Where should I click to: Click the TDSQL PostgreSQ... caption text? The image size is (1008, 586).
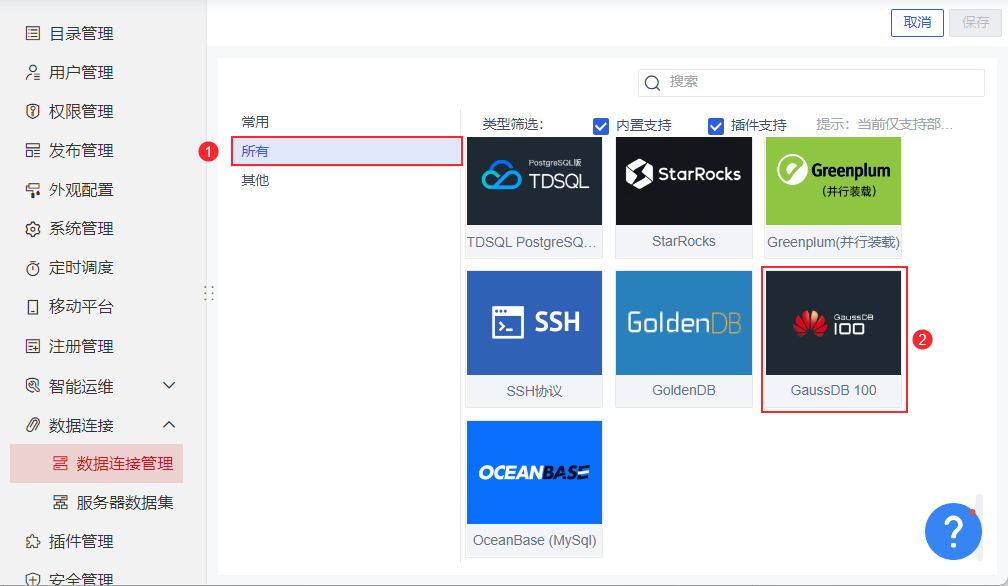pos(532,242)
